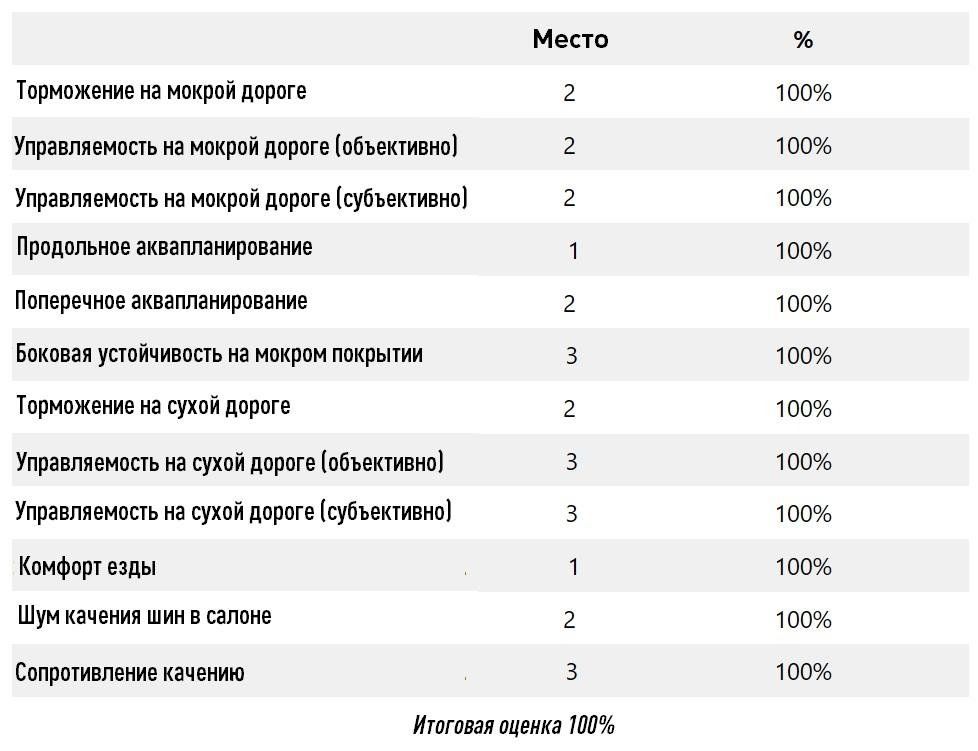
Task: Select Боковая устойчивость на мокром покрытии
Action: [x=219, y=354]
